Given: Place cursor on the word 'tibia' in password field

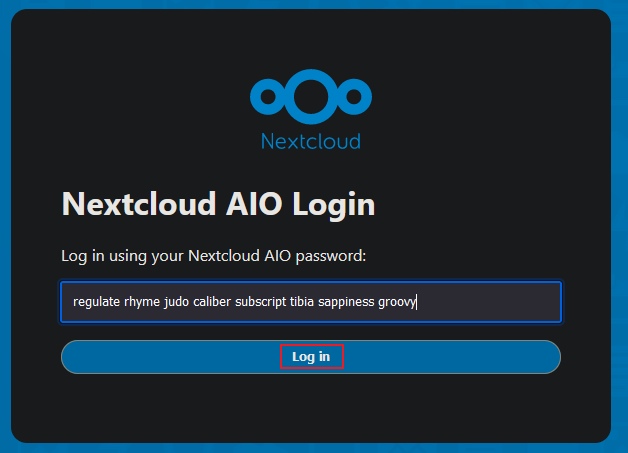Looking at the screenshot, I should pyautogui.click(x=302, y=302).
